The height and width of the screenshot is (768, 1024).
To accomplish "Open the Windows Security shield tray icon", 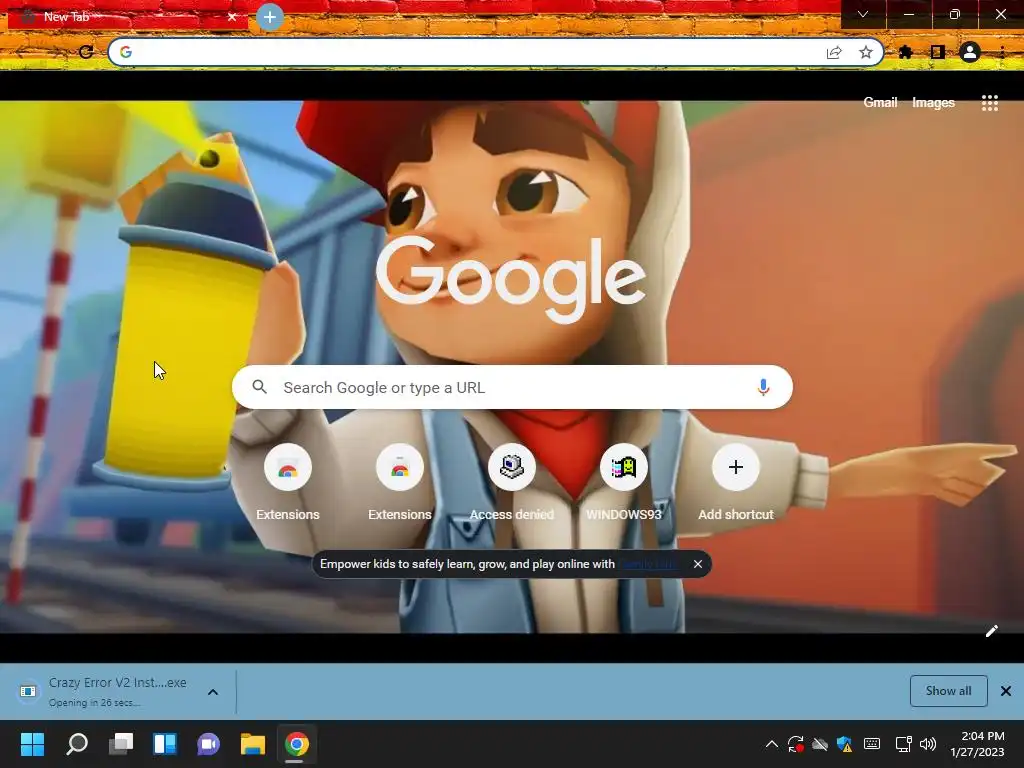I will click(844, 744).
